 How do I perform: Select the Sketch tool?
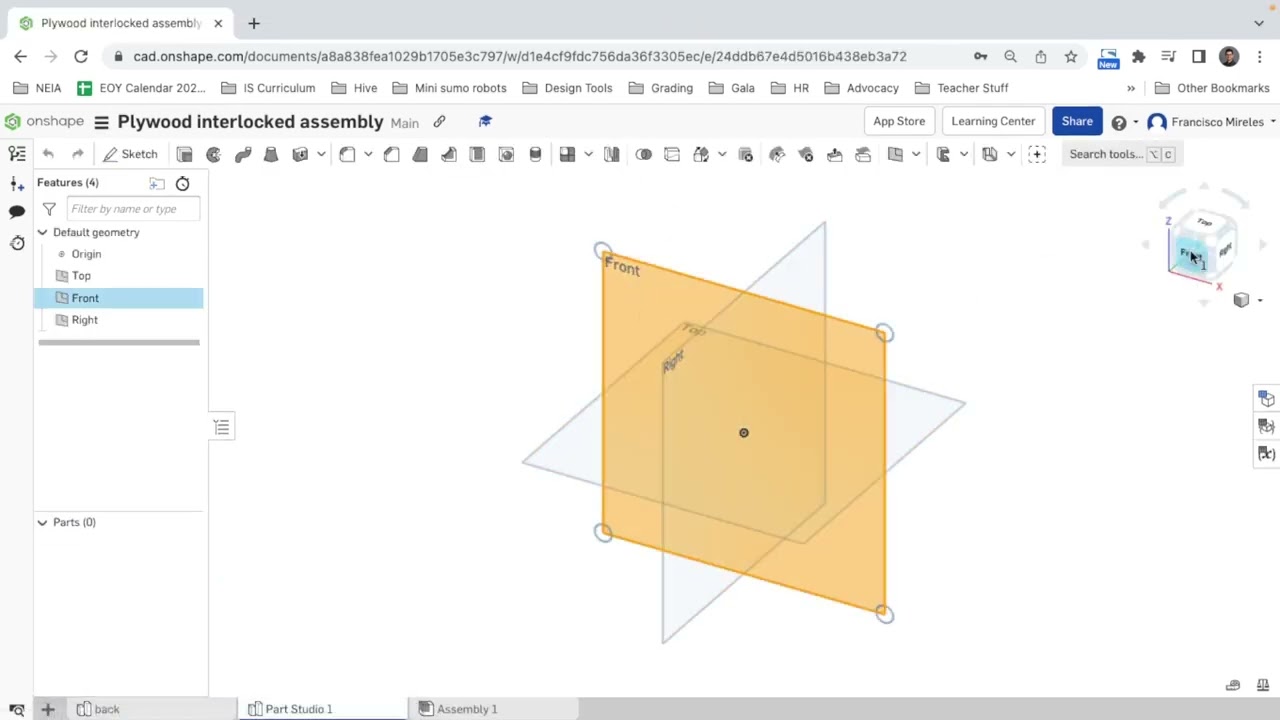click(130, 154)
